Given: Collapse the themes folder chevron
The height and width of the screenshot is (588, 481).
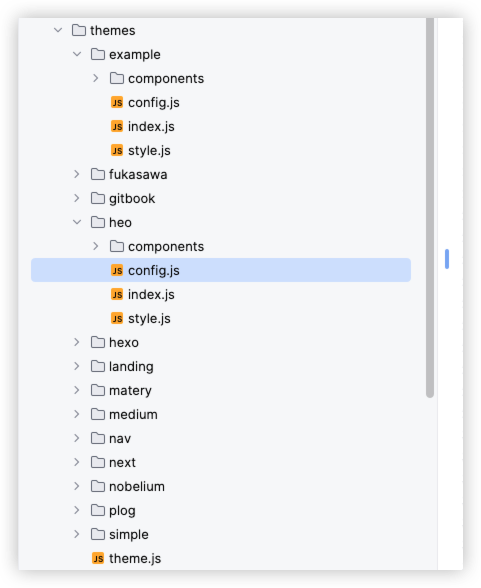Looking at the screenshot, I should [58, 30].
